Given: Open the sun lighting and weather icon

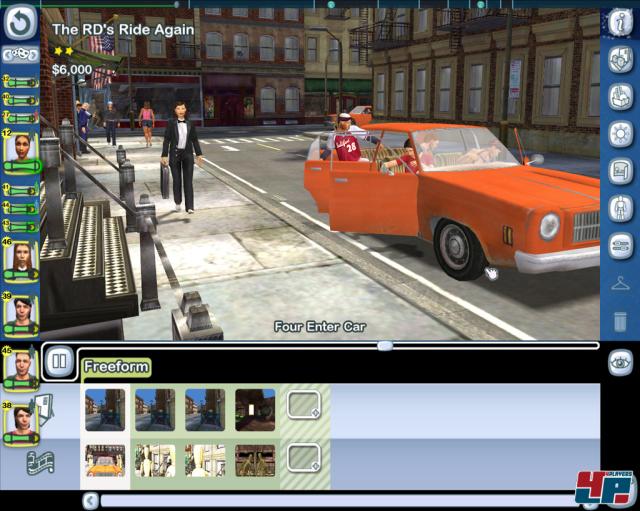Looking at the screenshot, I should tap(620, 134).
